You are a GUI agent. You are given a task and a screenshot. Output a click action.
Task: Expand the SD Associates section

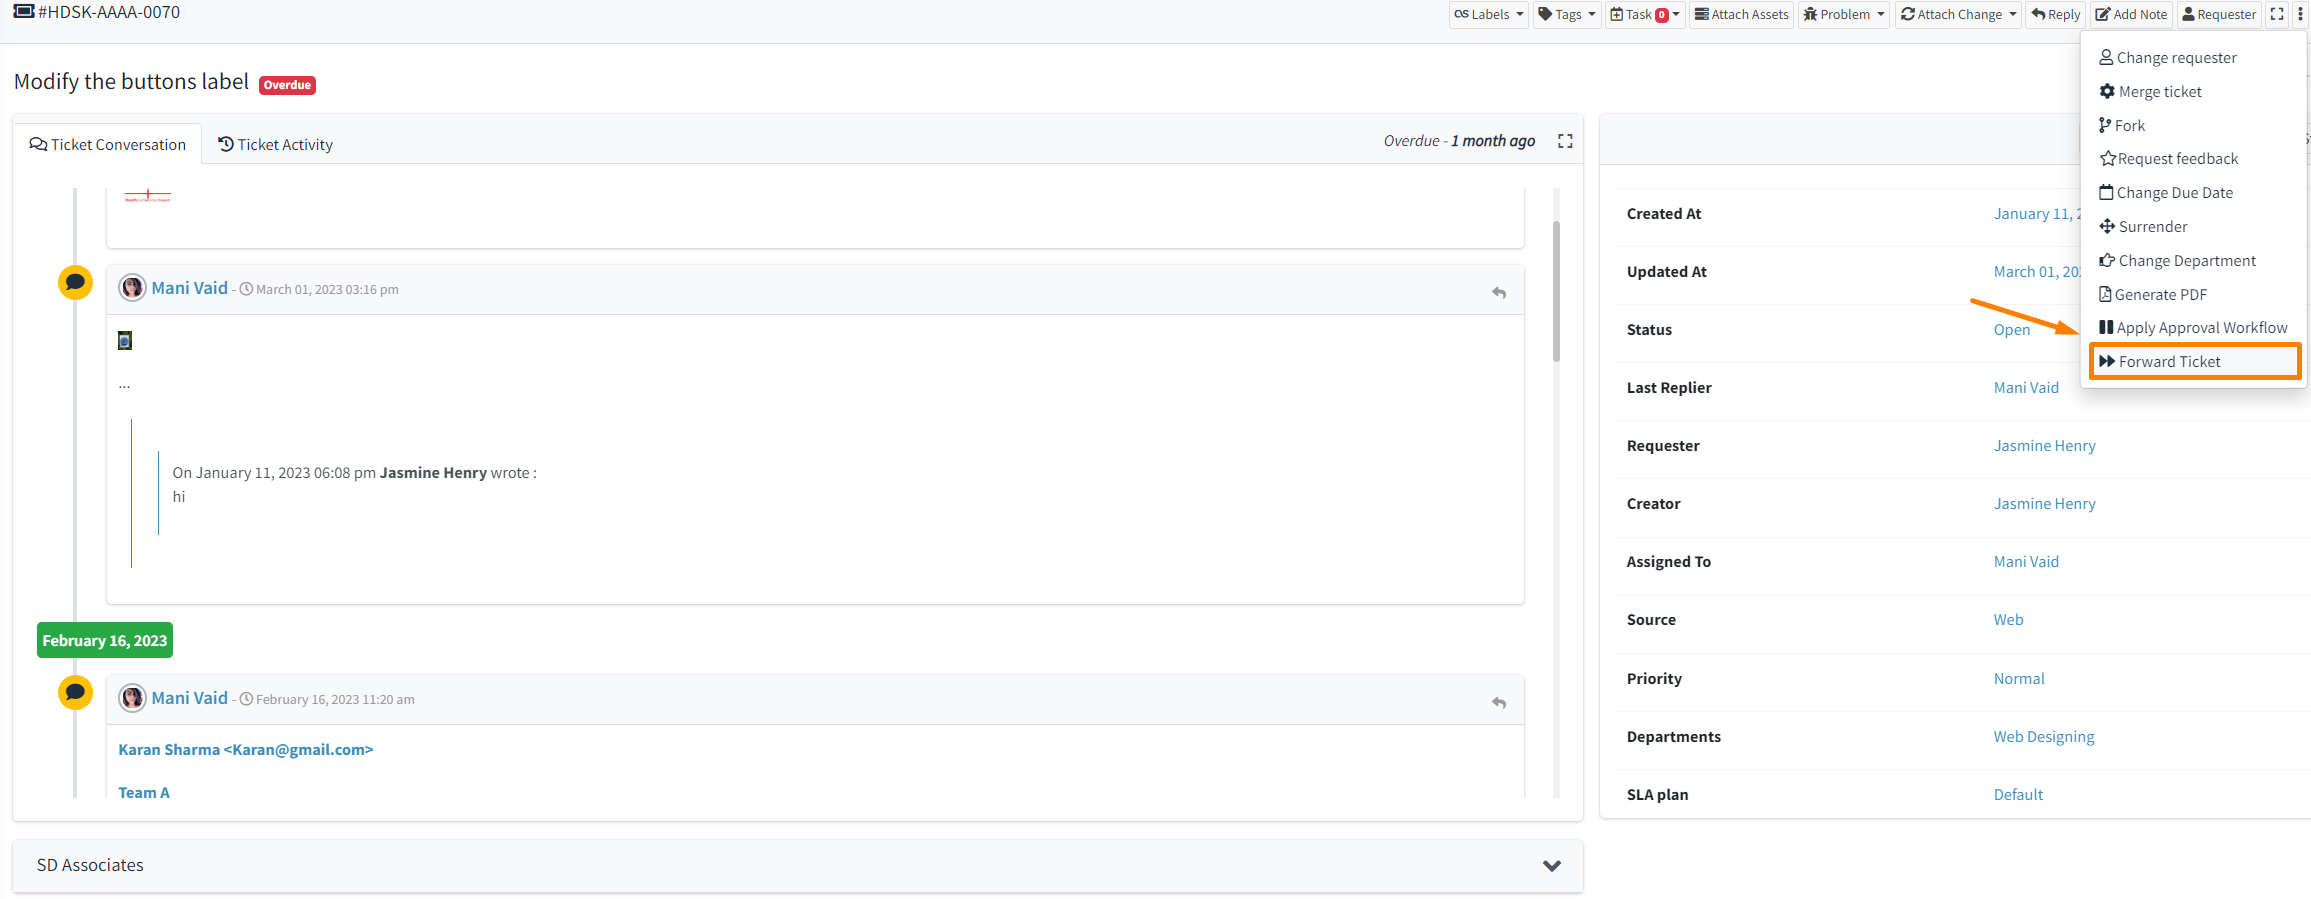click(x=1551, y=866)
